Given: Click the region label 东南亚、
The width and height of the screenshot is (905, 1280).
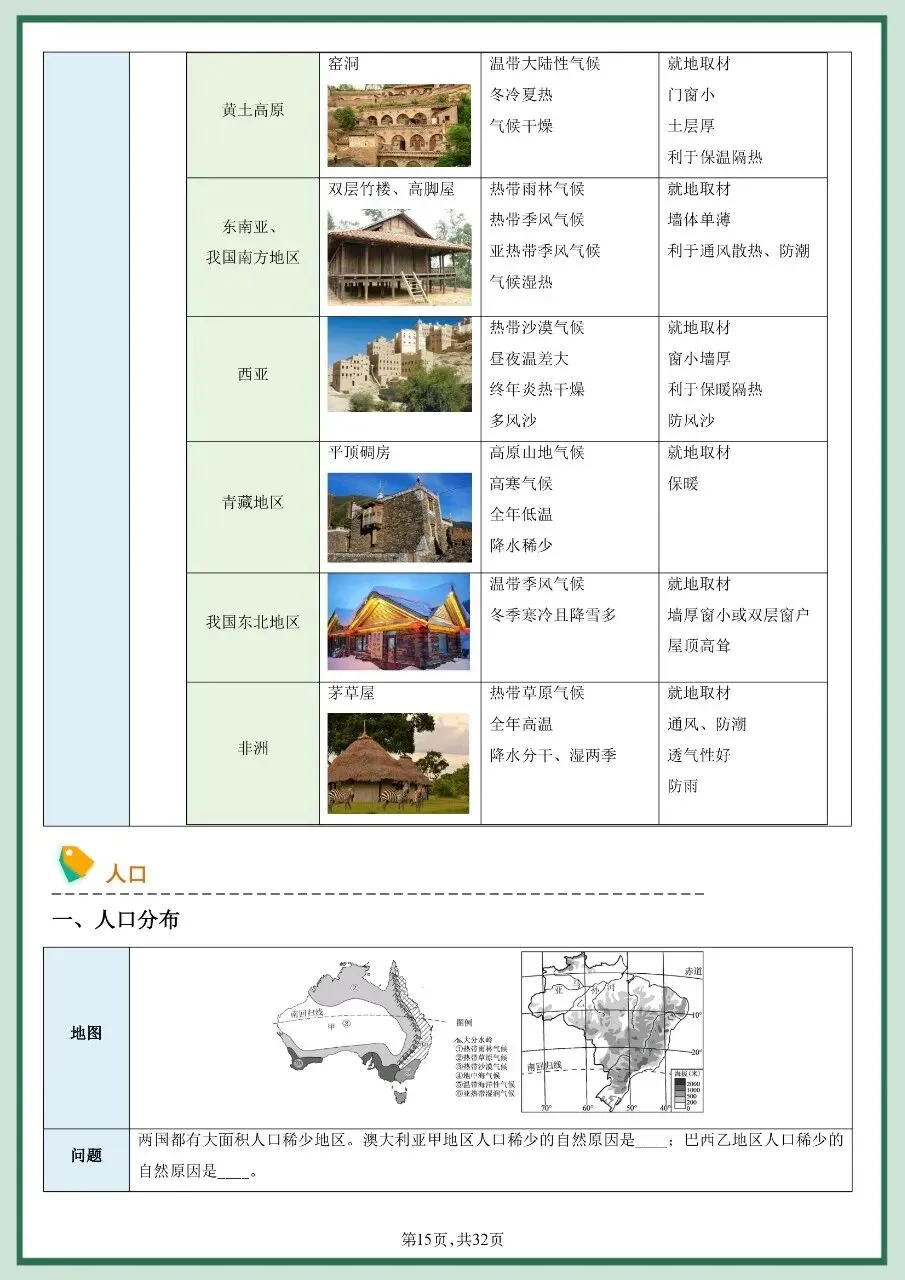Looking at the screenshot, I should (253, 226).
